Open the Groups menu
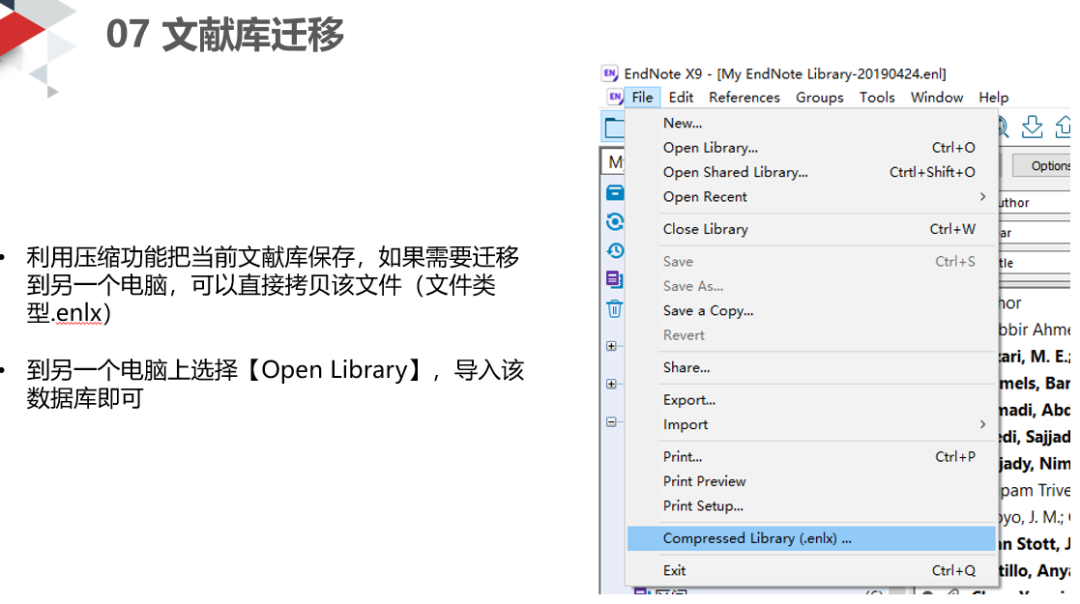The width and height of the screenshot is (1080, 604). [820, 97]
